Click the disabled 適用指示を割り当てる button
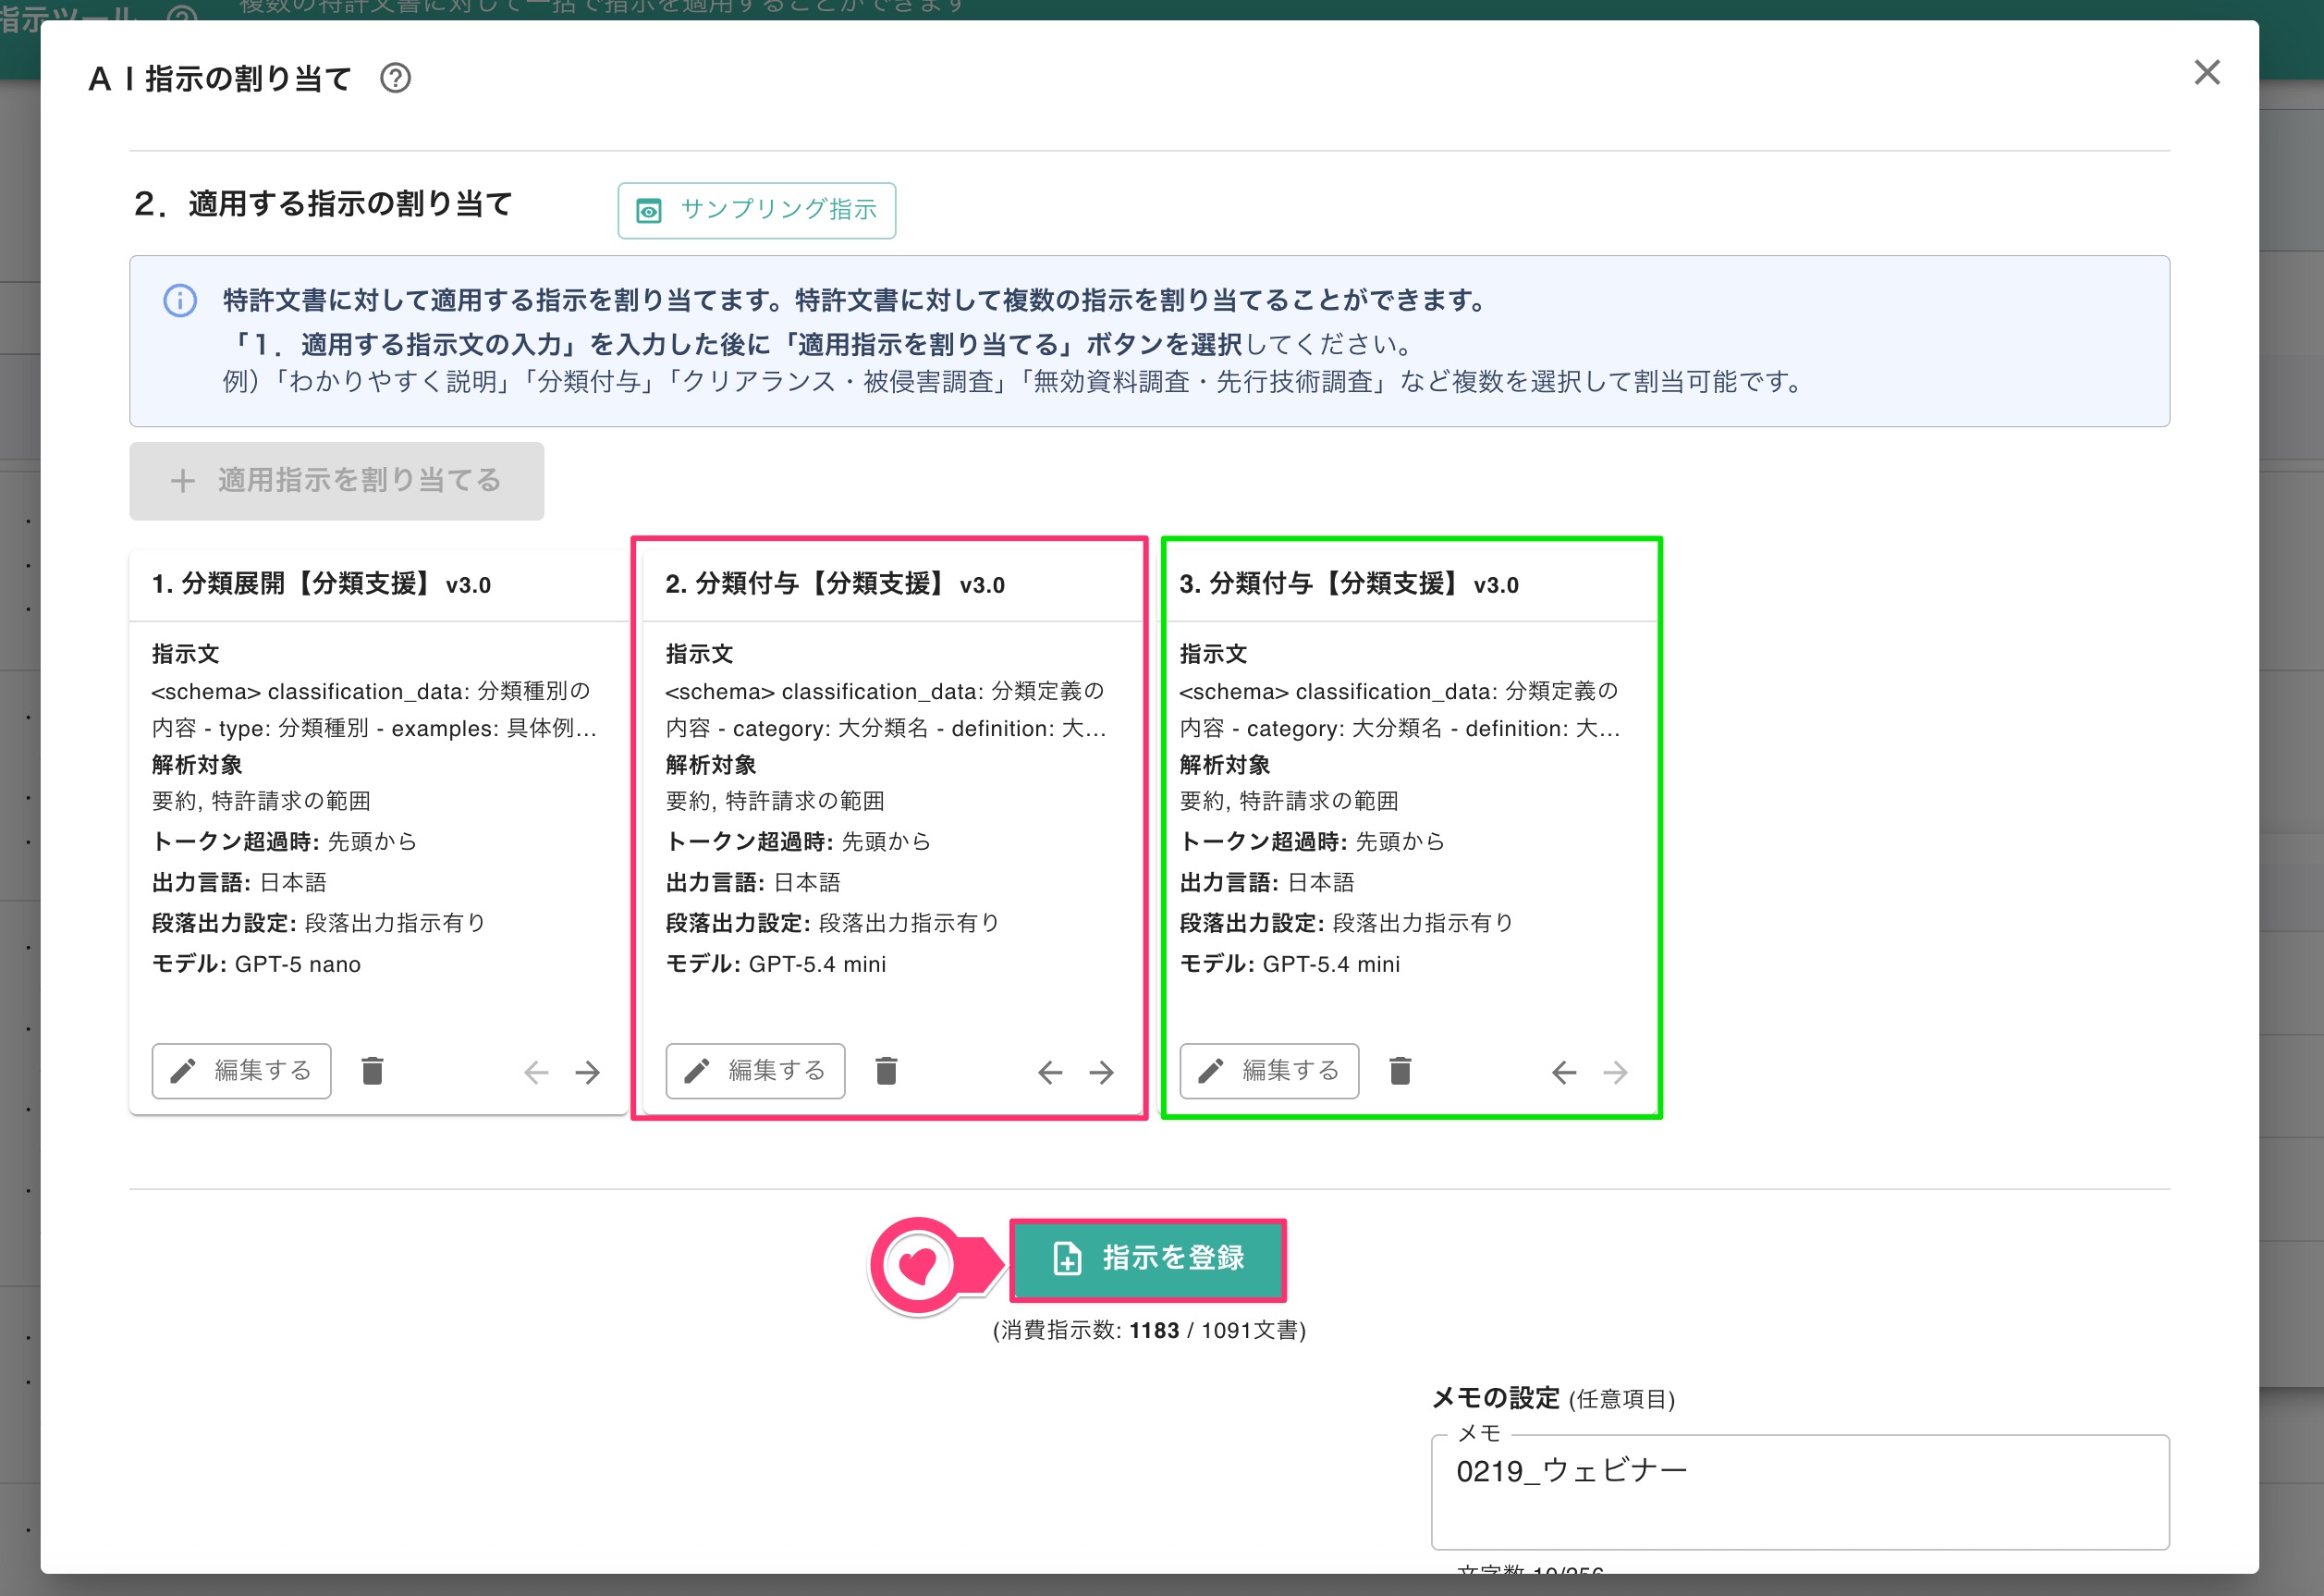Image resolution: width=2324 pixels, height=1596 pixels. 336,481
